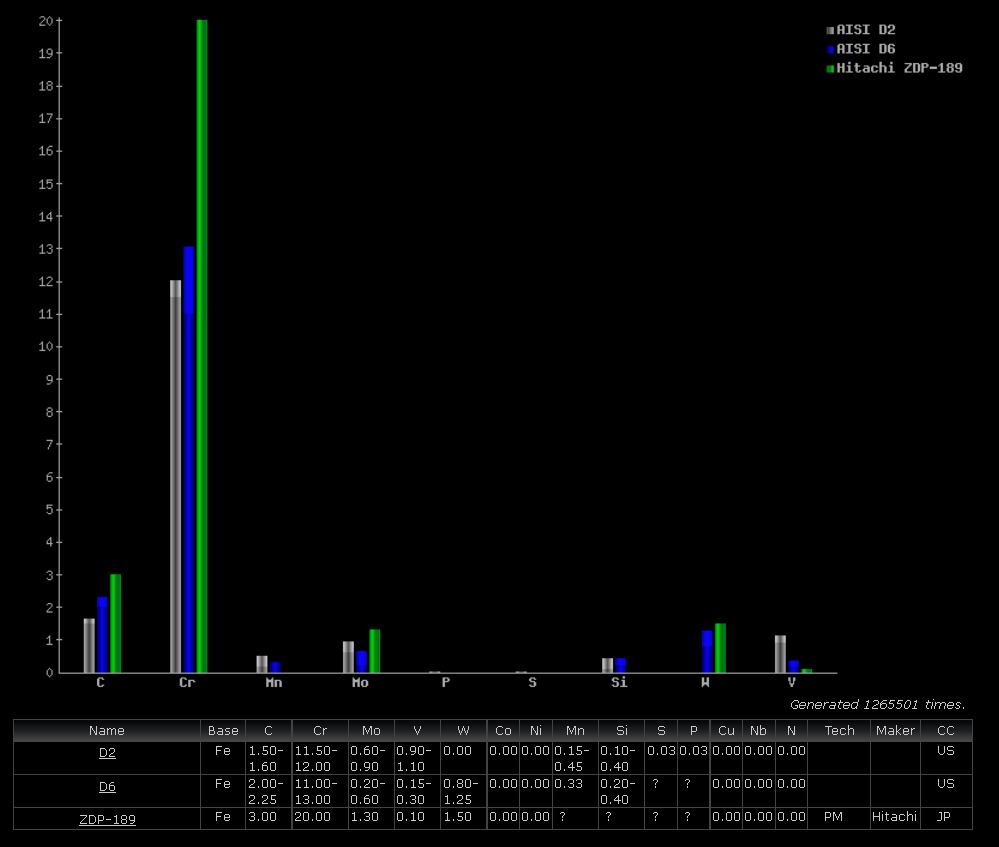Screen dimensions: 999x847
Task: Click the Cr axis label under chart
Action: (187, 683)
